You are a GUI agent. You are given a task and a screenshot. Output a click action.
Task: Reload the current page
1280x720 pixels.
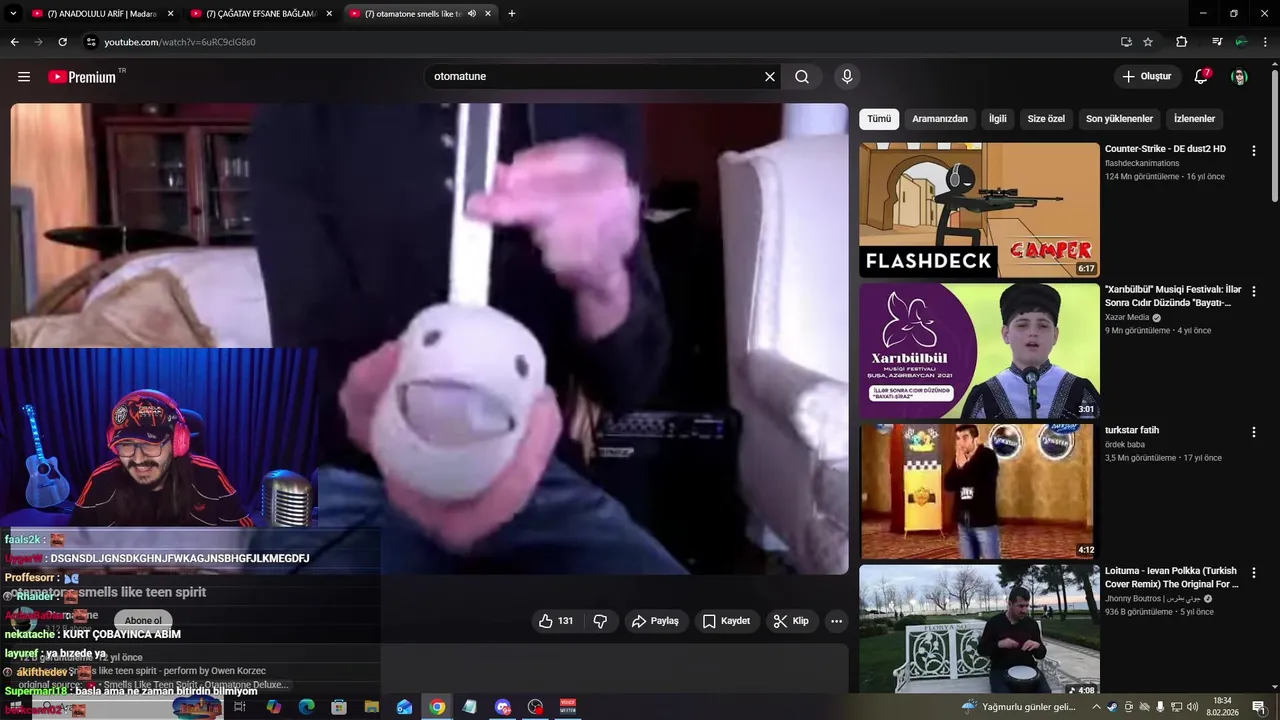[x=62, y=42]
